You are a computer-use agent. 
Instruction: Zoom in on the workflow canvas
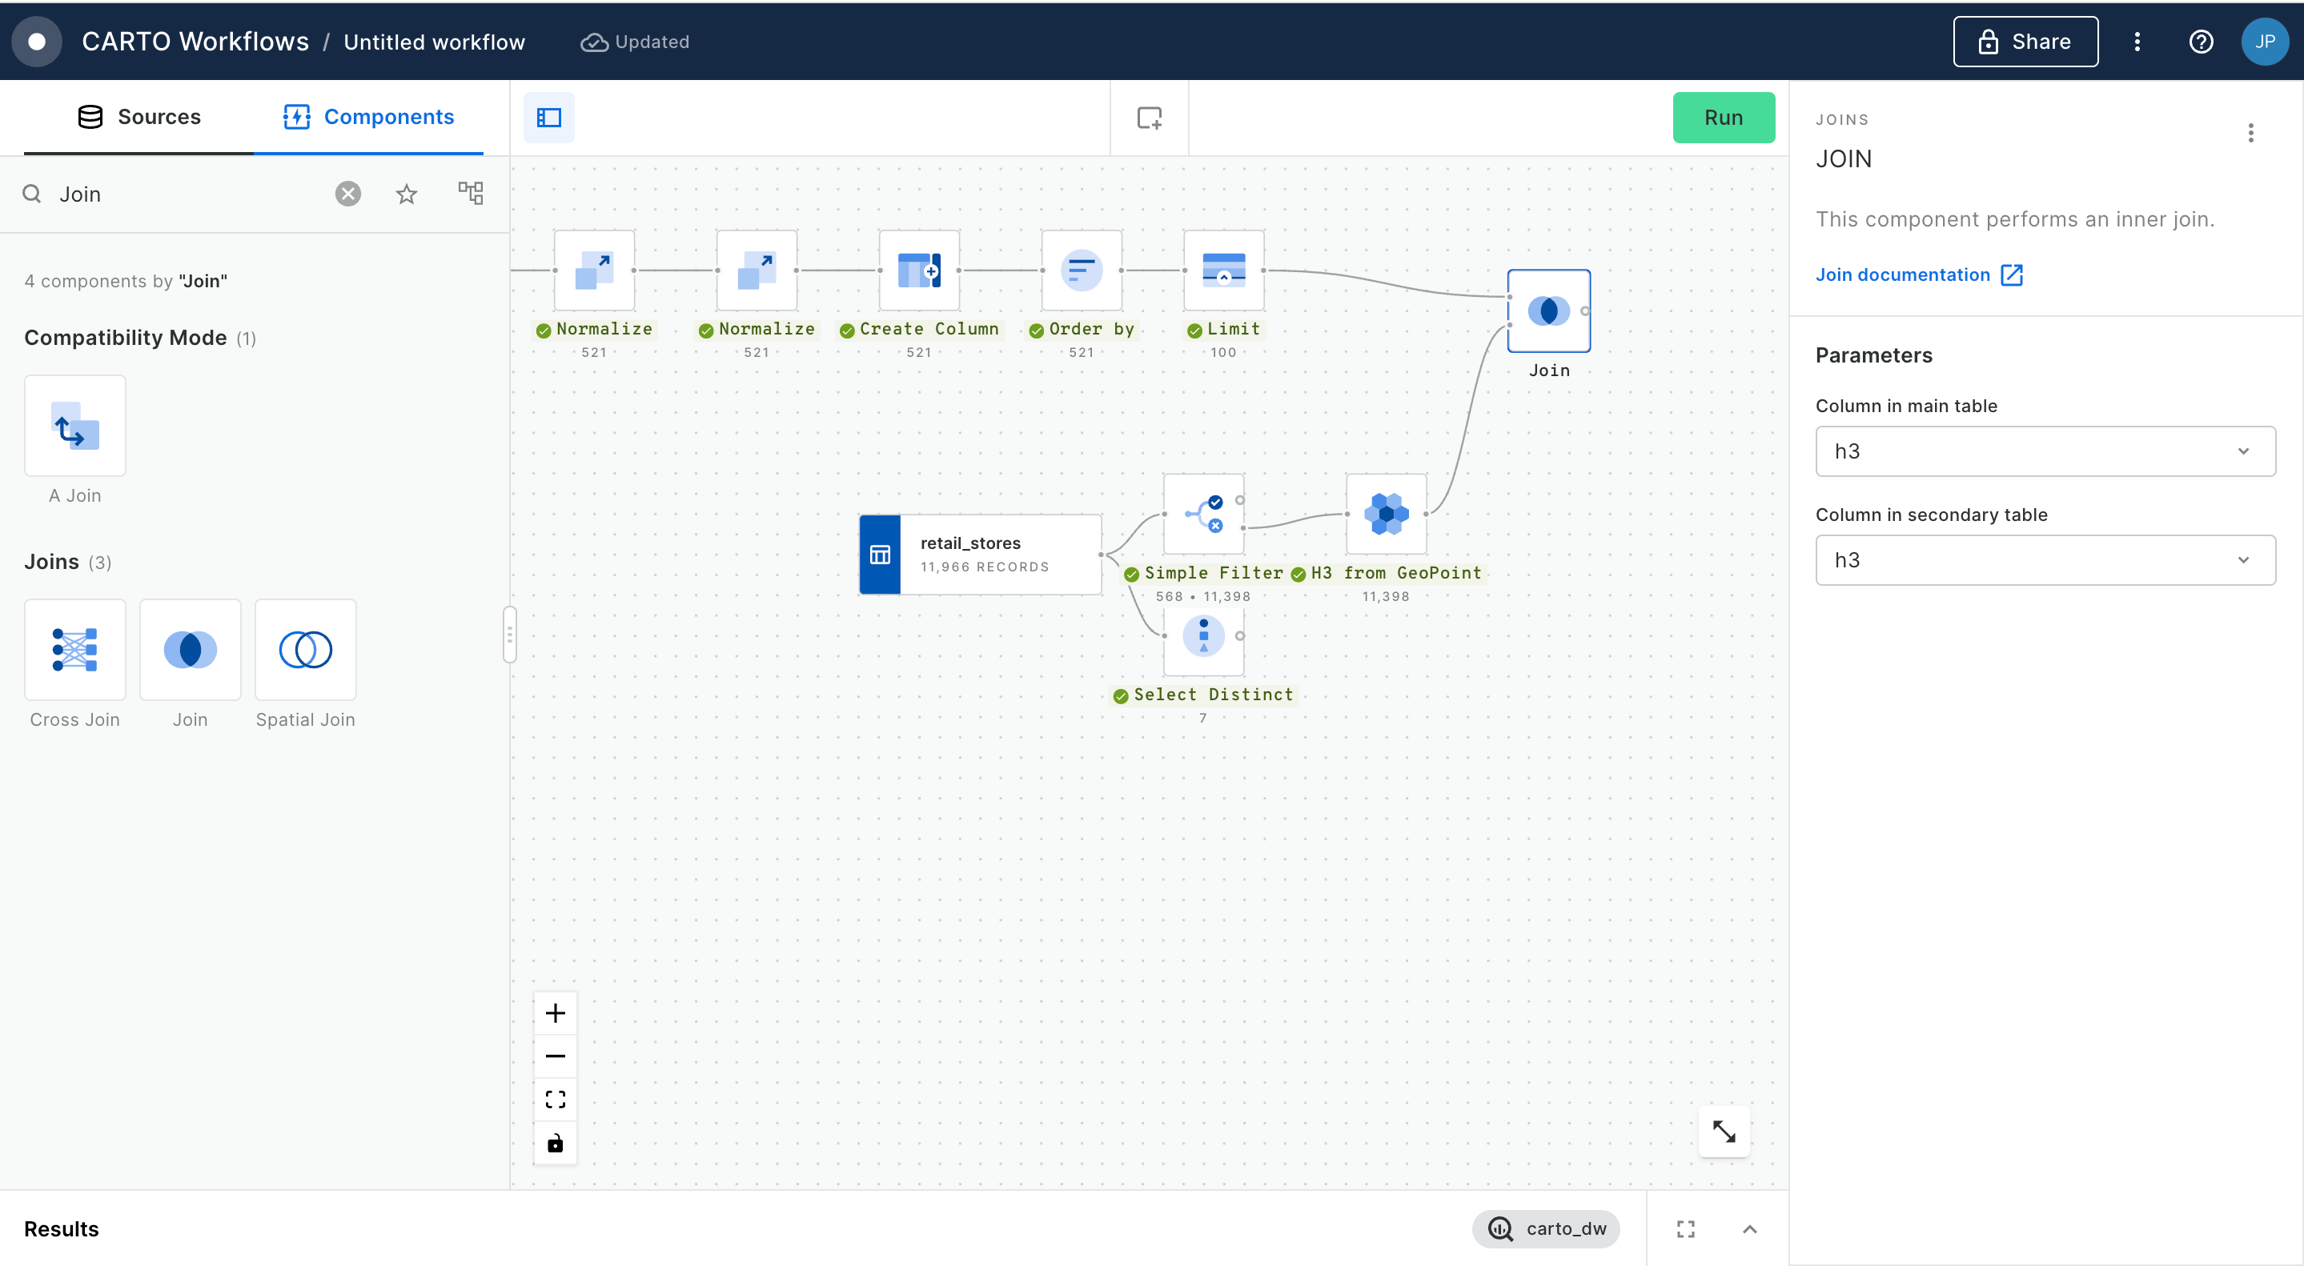(555, 1013)
